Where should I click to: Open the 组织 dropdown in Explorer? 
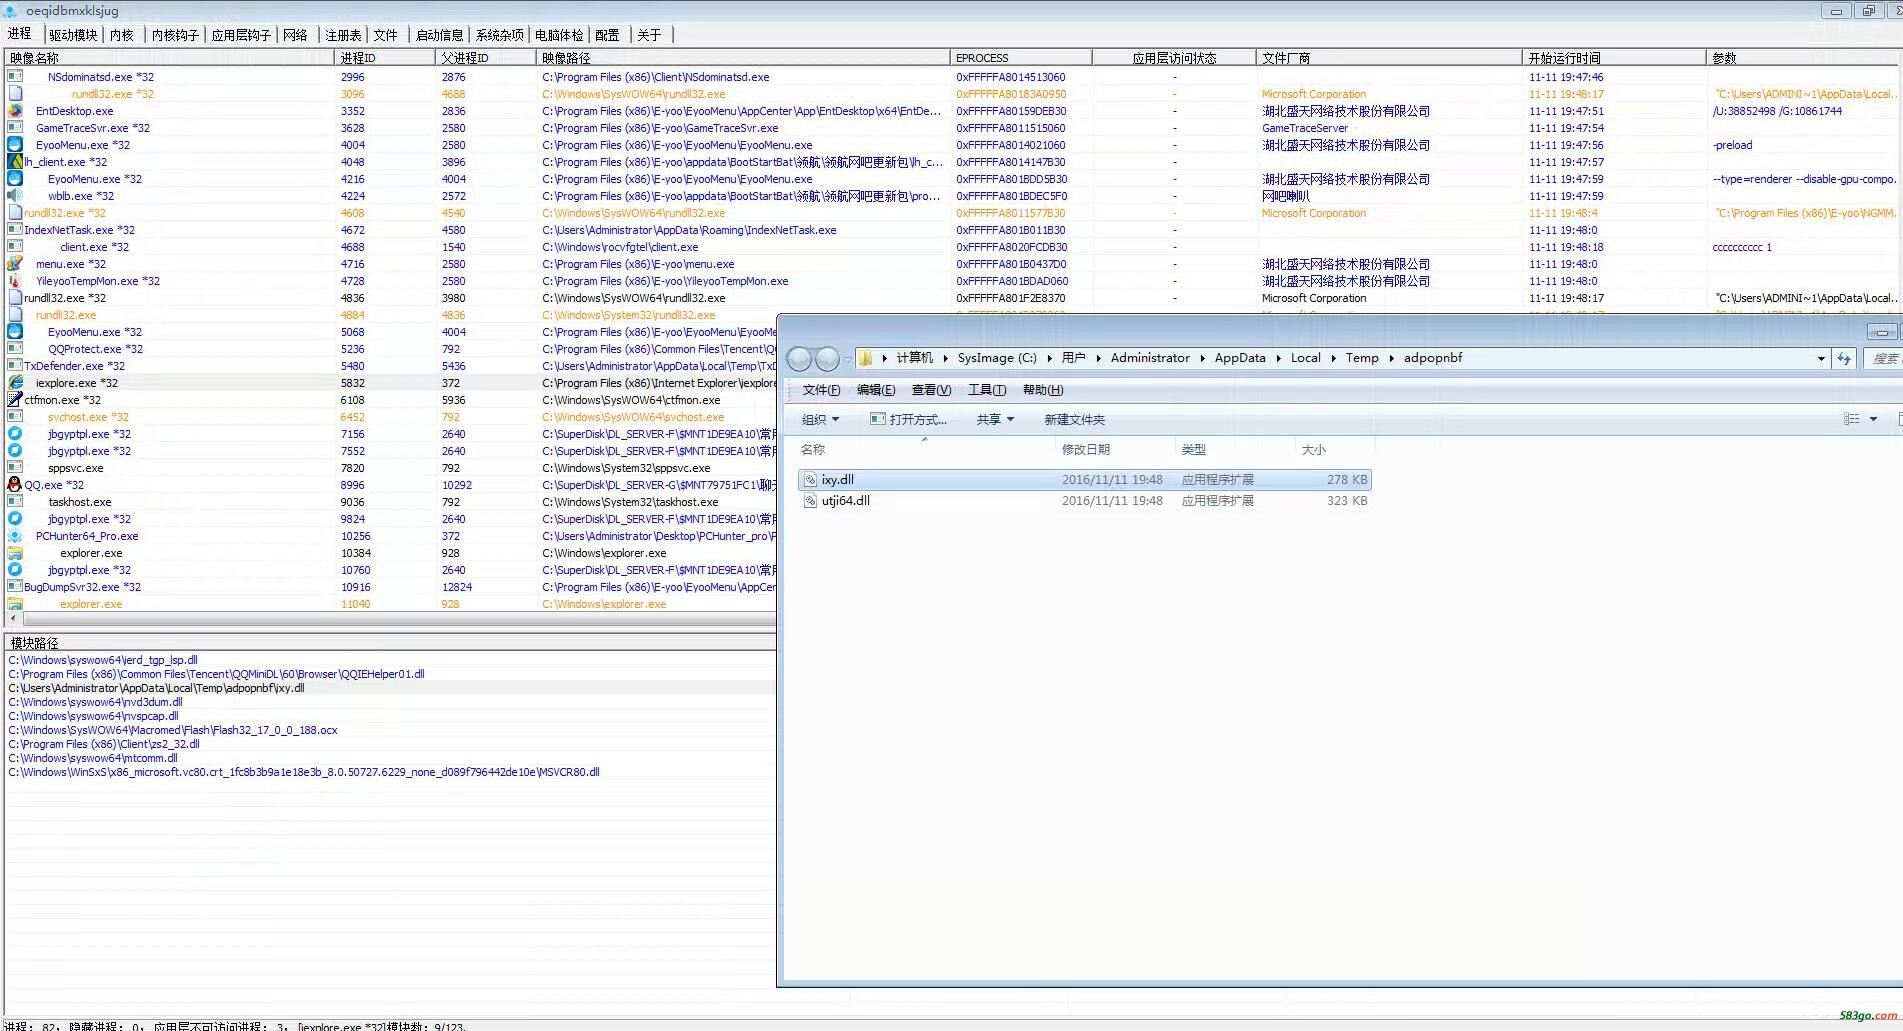[820, 420]
